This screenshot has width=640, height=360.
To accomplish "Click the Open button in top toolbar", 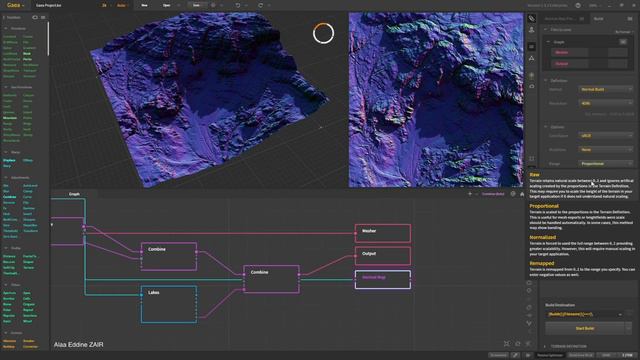I will coord(167,5).
